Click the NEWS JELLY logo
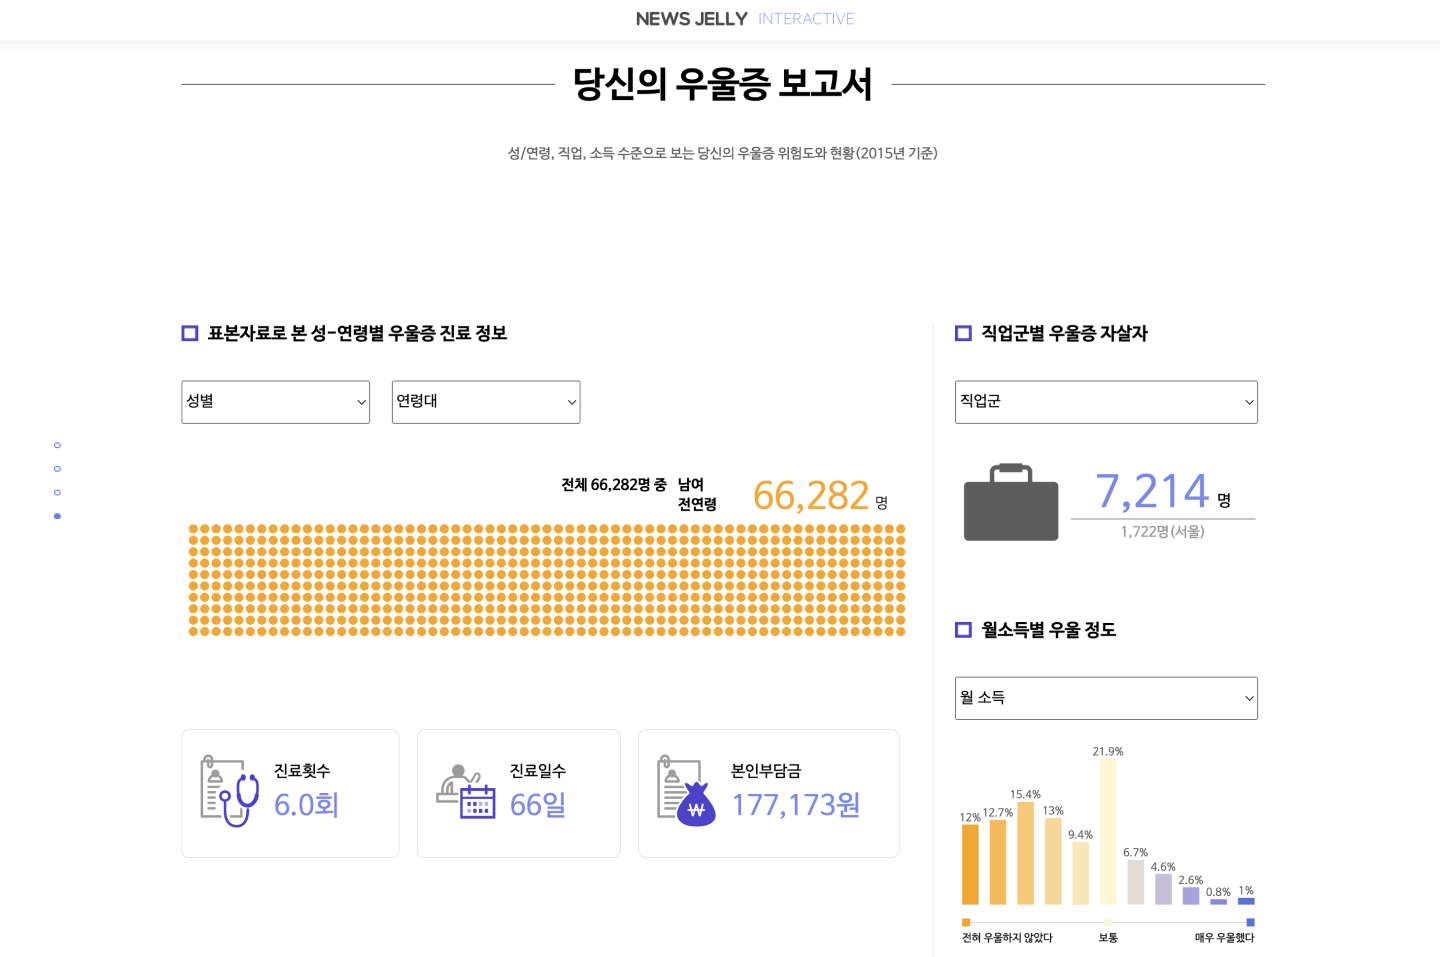Image resolution: width=1440 pixels, height=957 pixels. tap(691, 19)
